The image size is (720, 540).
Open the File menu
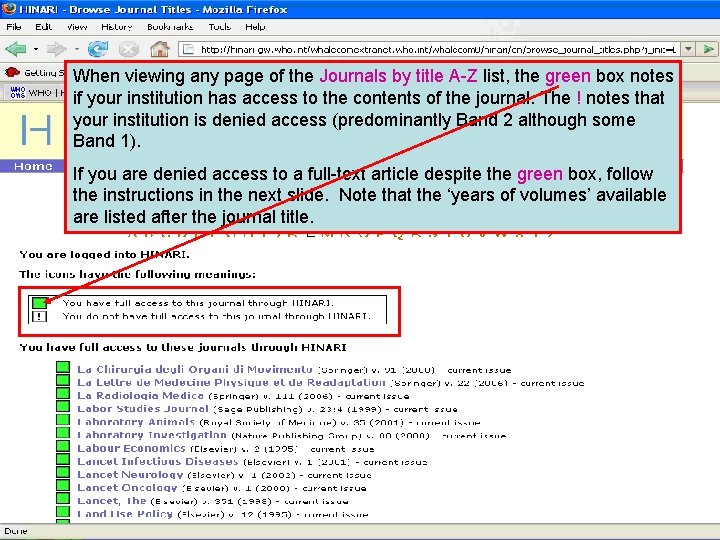coord(14,27)
